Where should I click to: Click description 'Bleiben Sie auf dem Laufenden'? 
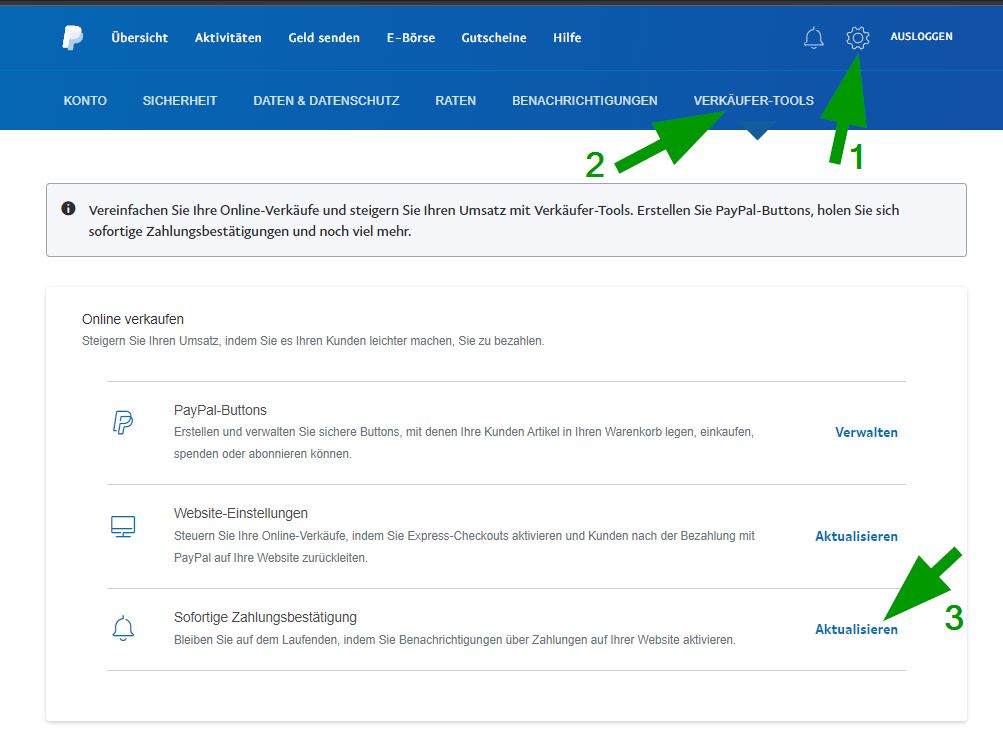click(257, 640)
